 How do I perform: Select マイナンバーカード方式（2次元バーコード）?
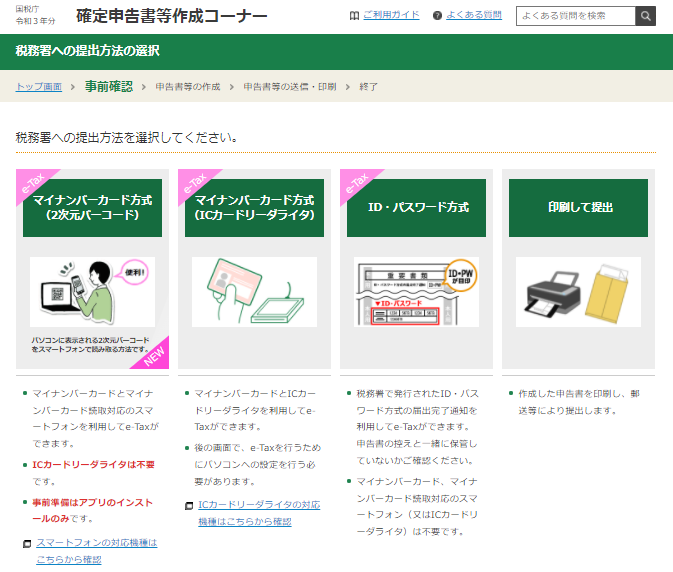click(x=92, y=208)
